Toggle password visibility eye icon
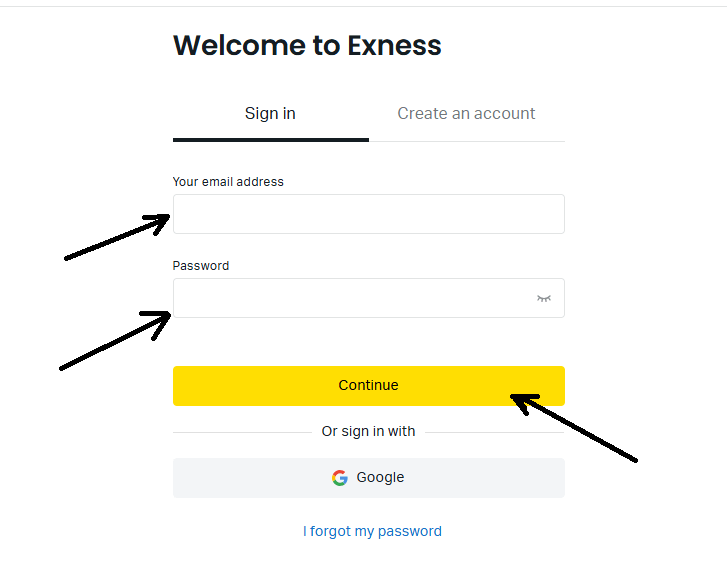The width and height of the screenshot is (727, 573). (x=543, y=298)
